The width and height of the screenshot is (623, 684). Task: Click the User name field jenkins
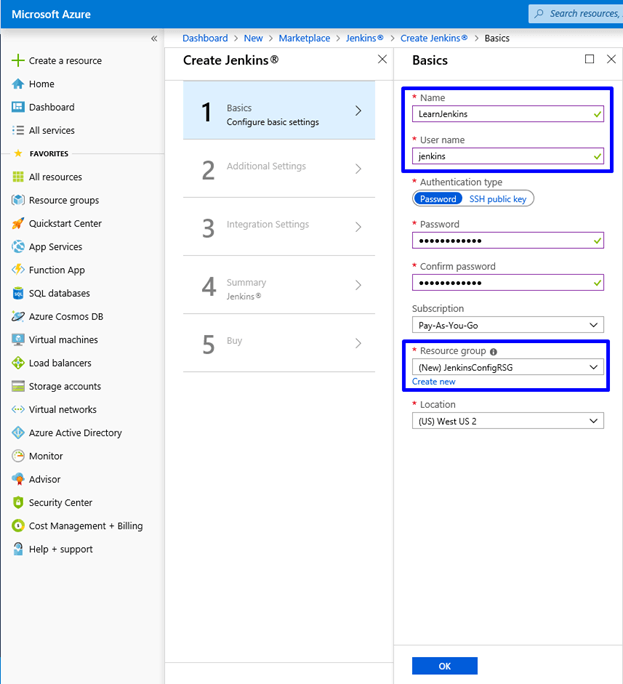click(508, 156)
